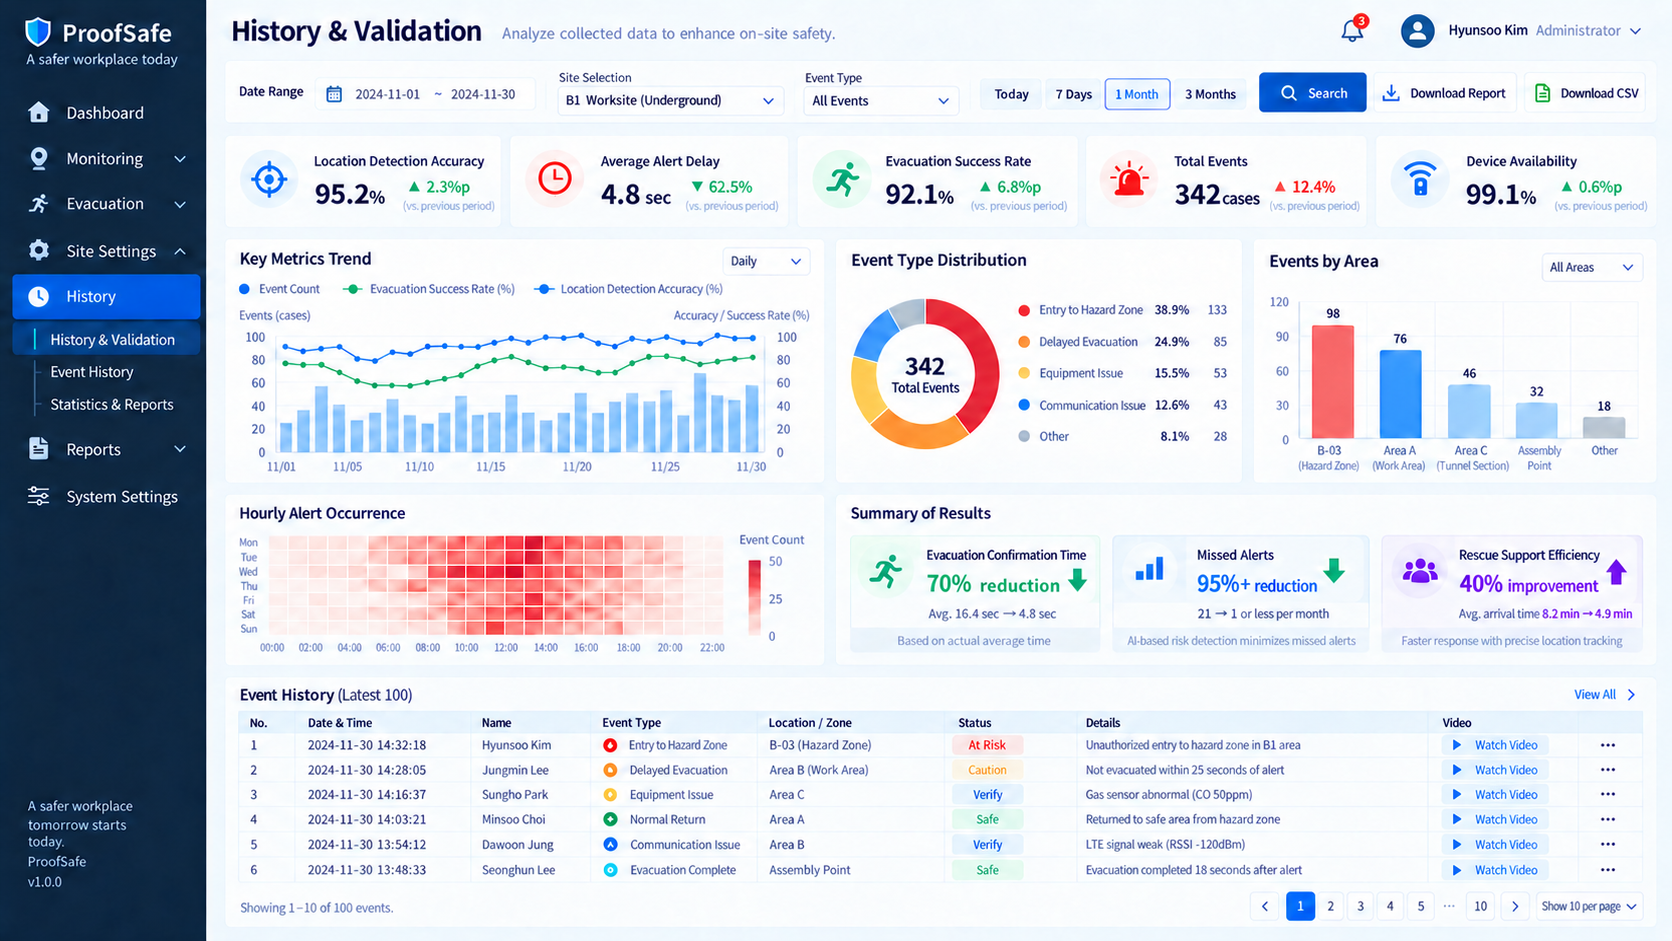Click the Average Alert Delay clock icon
Screen dimensions: 1672x941
pyautogui.click(x=555, y=178)
